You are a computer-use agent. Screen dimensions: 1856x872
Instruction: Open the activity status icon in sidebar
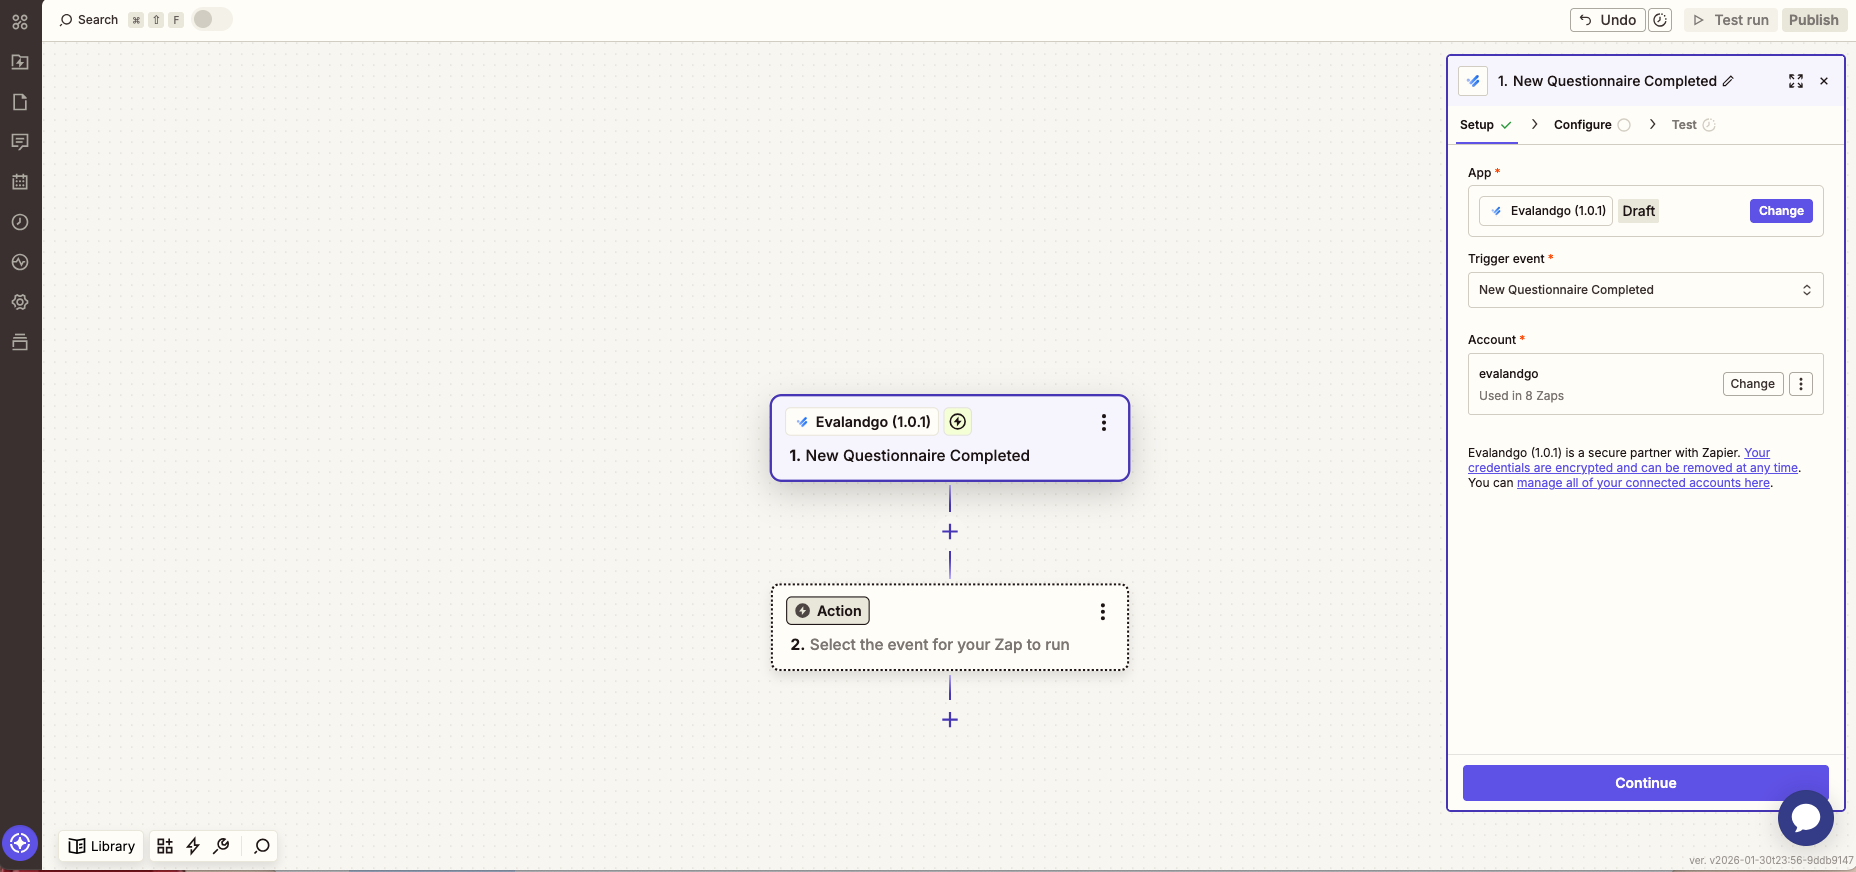point(20,262)
